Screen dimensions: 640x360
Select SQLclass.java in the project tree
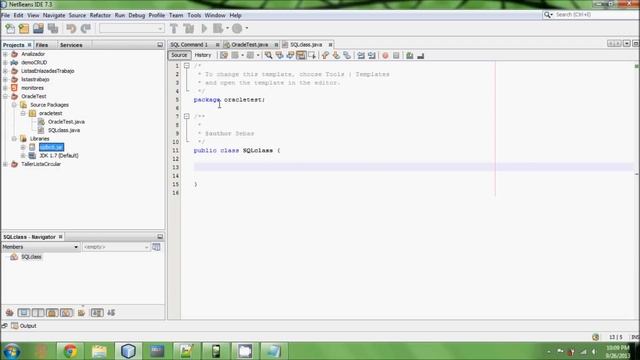click(x=64, y=130)
